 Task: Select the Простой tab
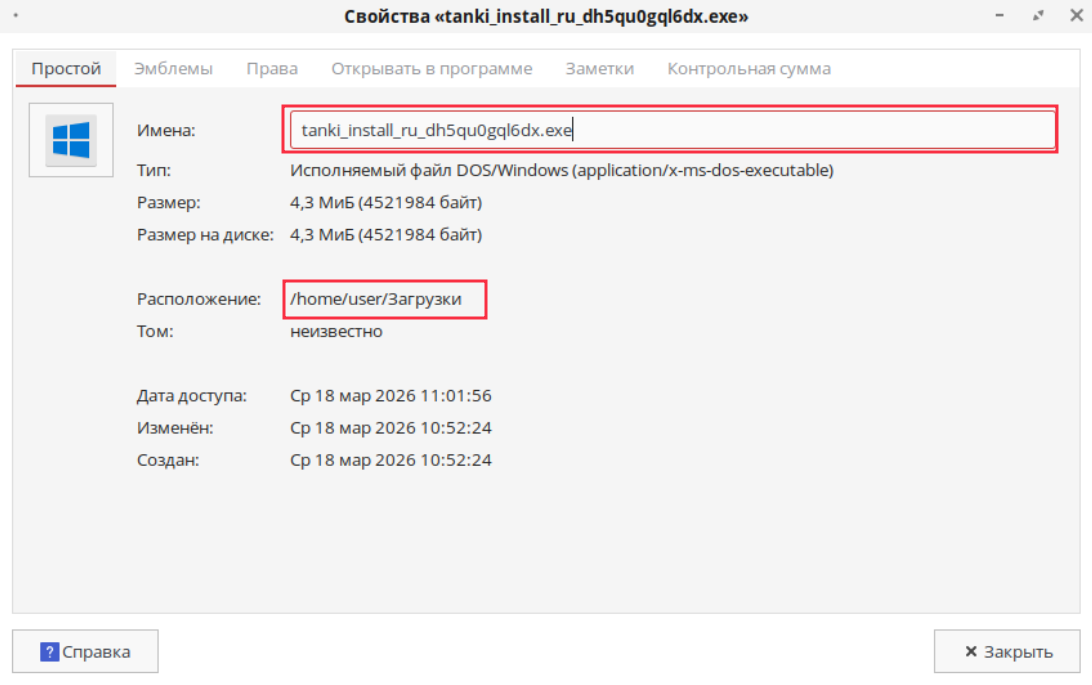66,69
